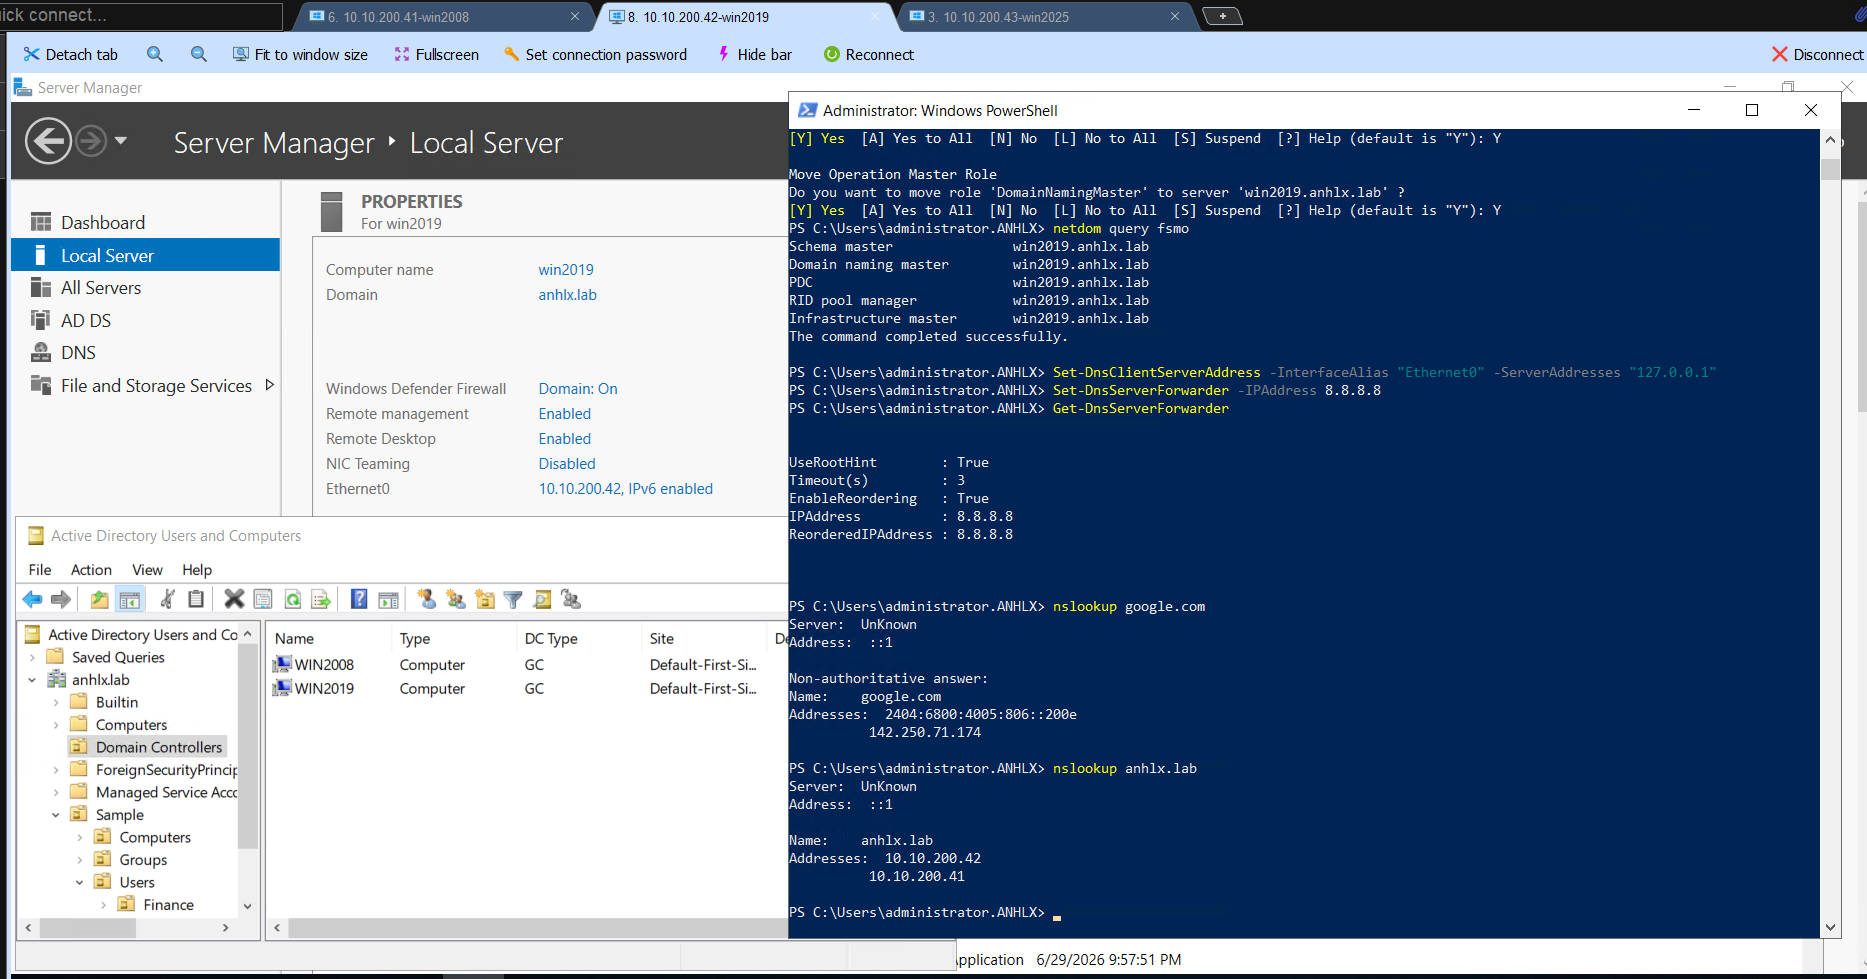Expand the Saved Queries node
1867x979 pixels.
click(32, 657)
